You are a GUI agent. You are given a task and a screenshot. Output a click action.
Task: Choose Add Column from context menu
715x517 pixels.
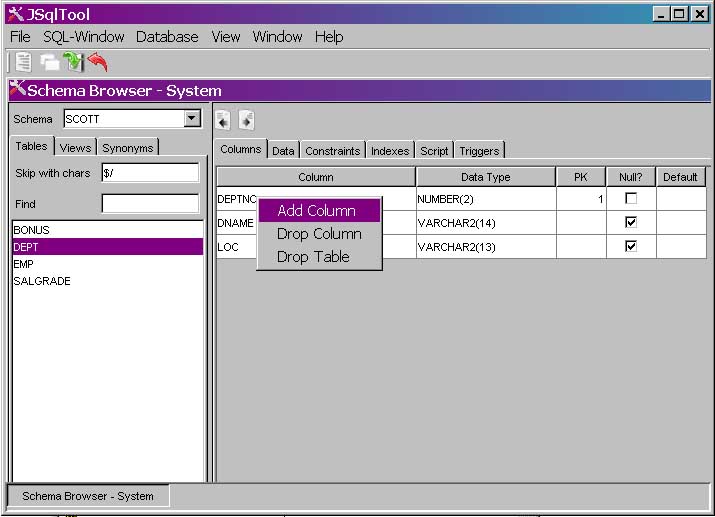[x=316, y=211]
